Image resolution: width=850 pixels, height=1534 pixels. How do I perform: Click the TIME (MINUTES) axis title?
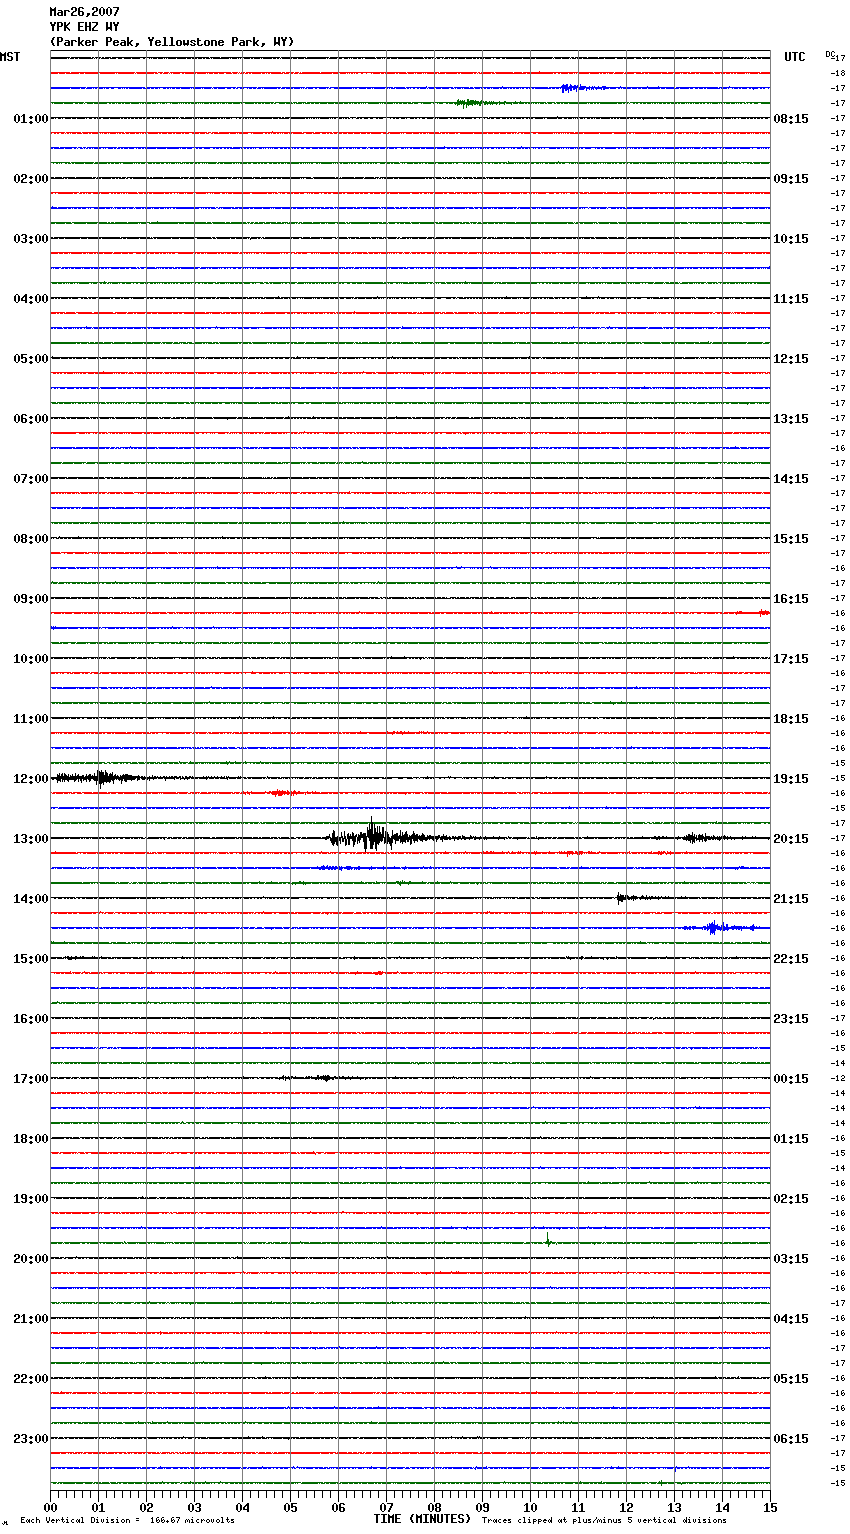click(x=422, y=1519)
